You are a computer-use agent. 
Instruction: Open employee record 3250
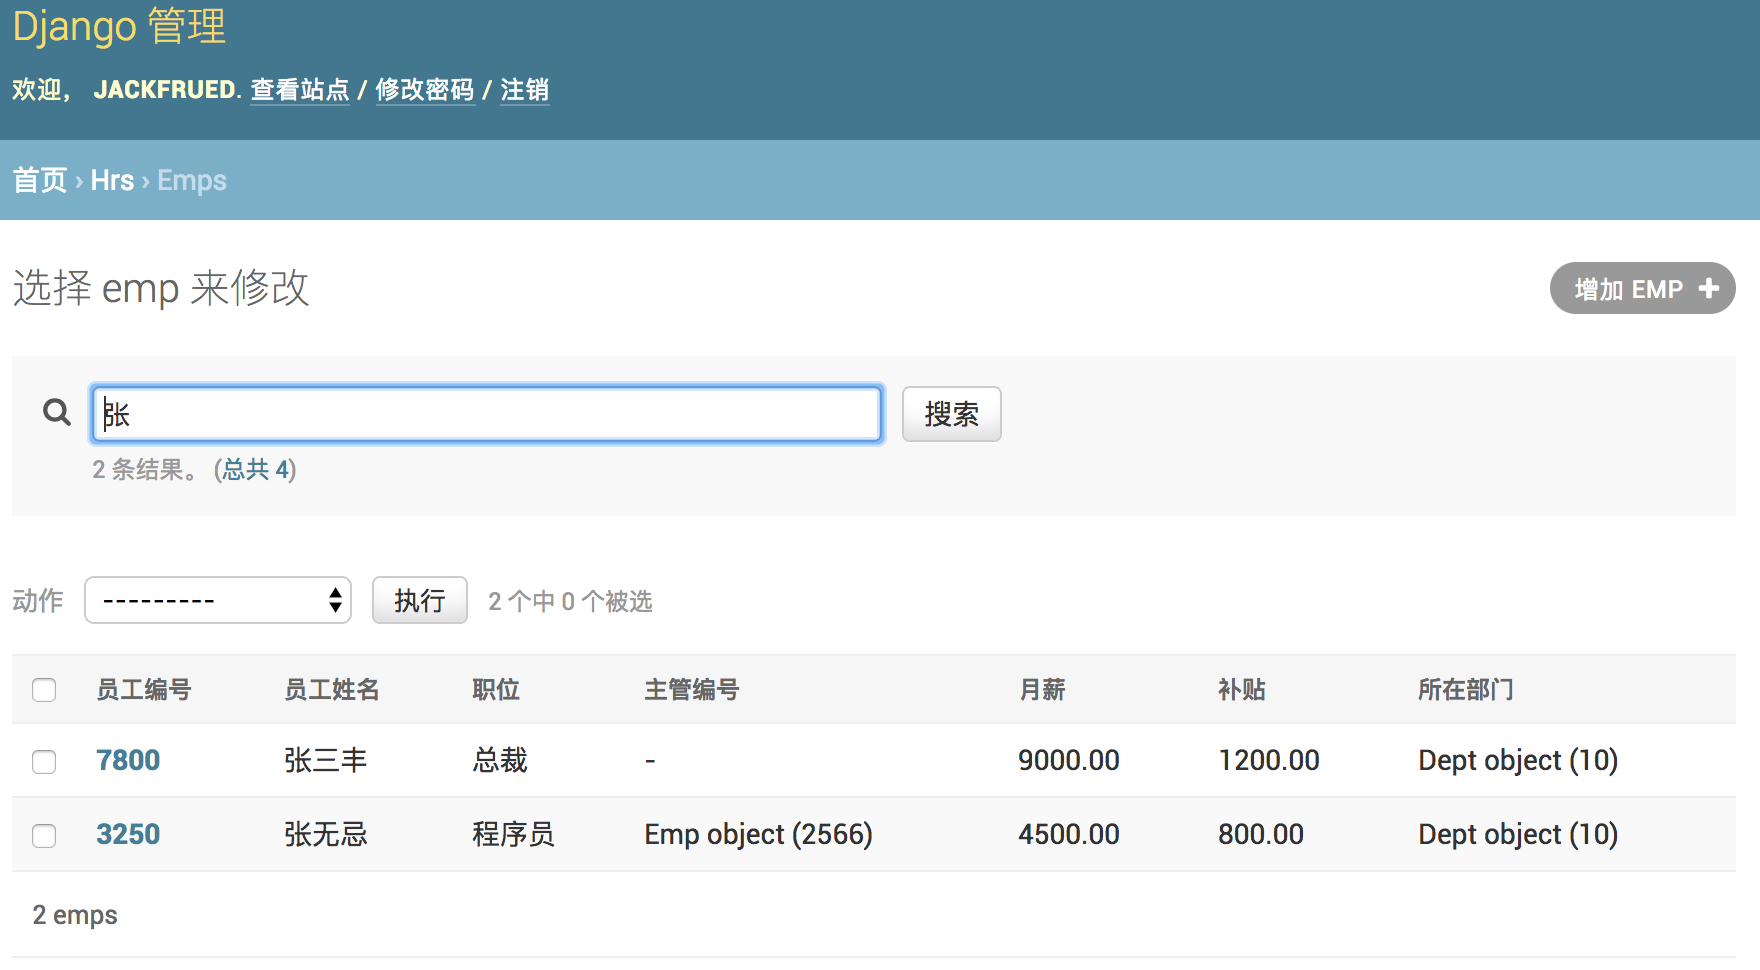(x=128, y=835)
